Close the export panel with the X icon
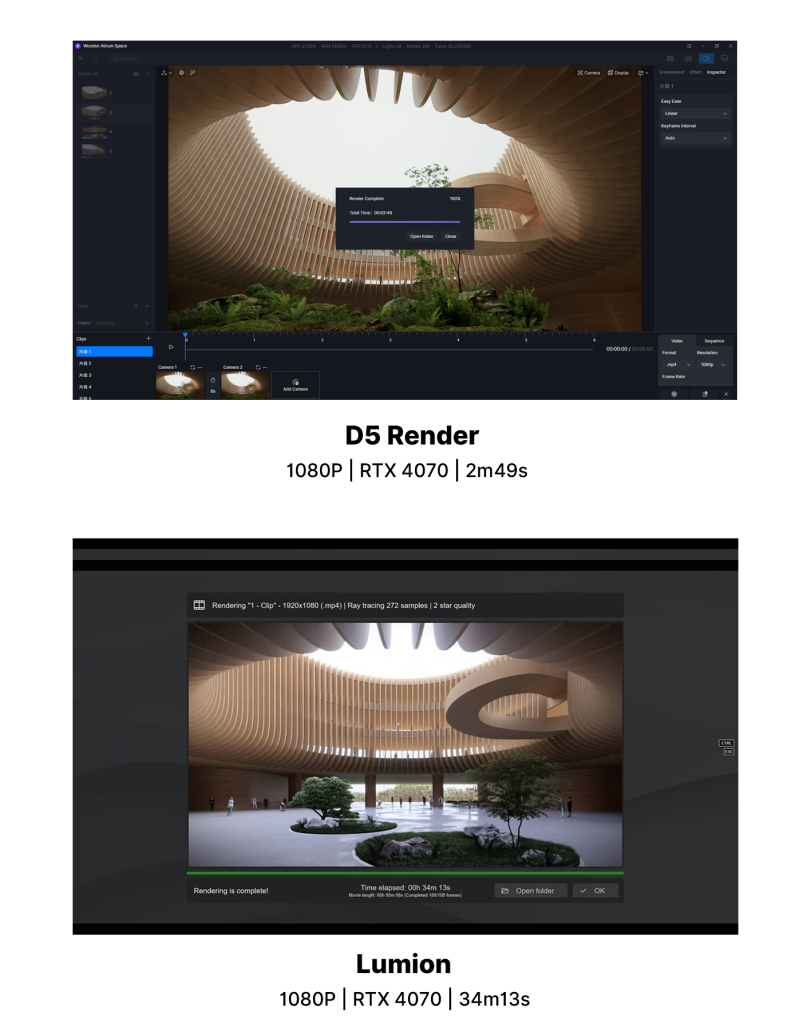 726,394
